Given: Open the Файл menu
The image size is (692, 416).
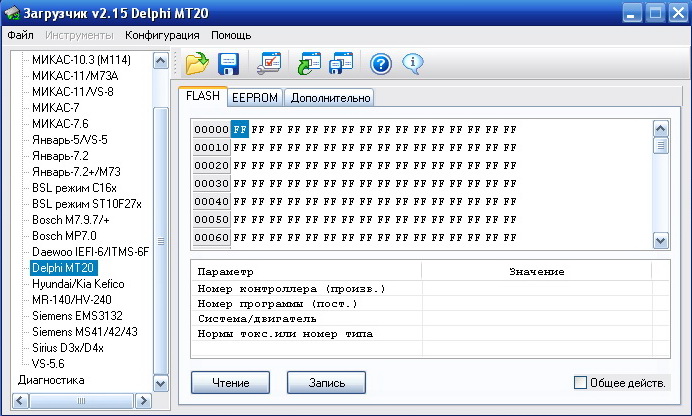Looking at the screenshot, I should coord(20,35).
